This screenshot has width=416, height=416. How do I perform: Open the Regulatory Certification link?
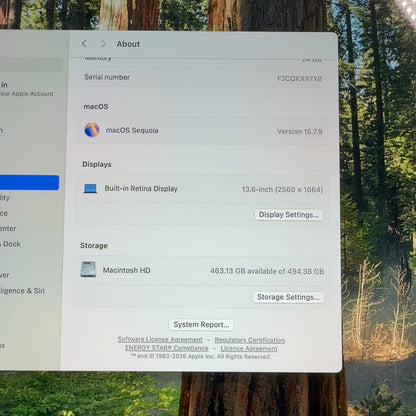[250, 340]
